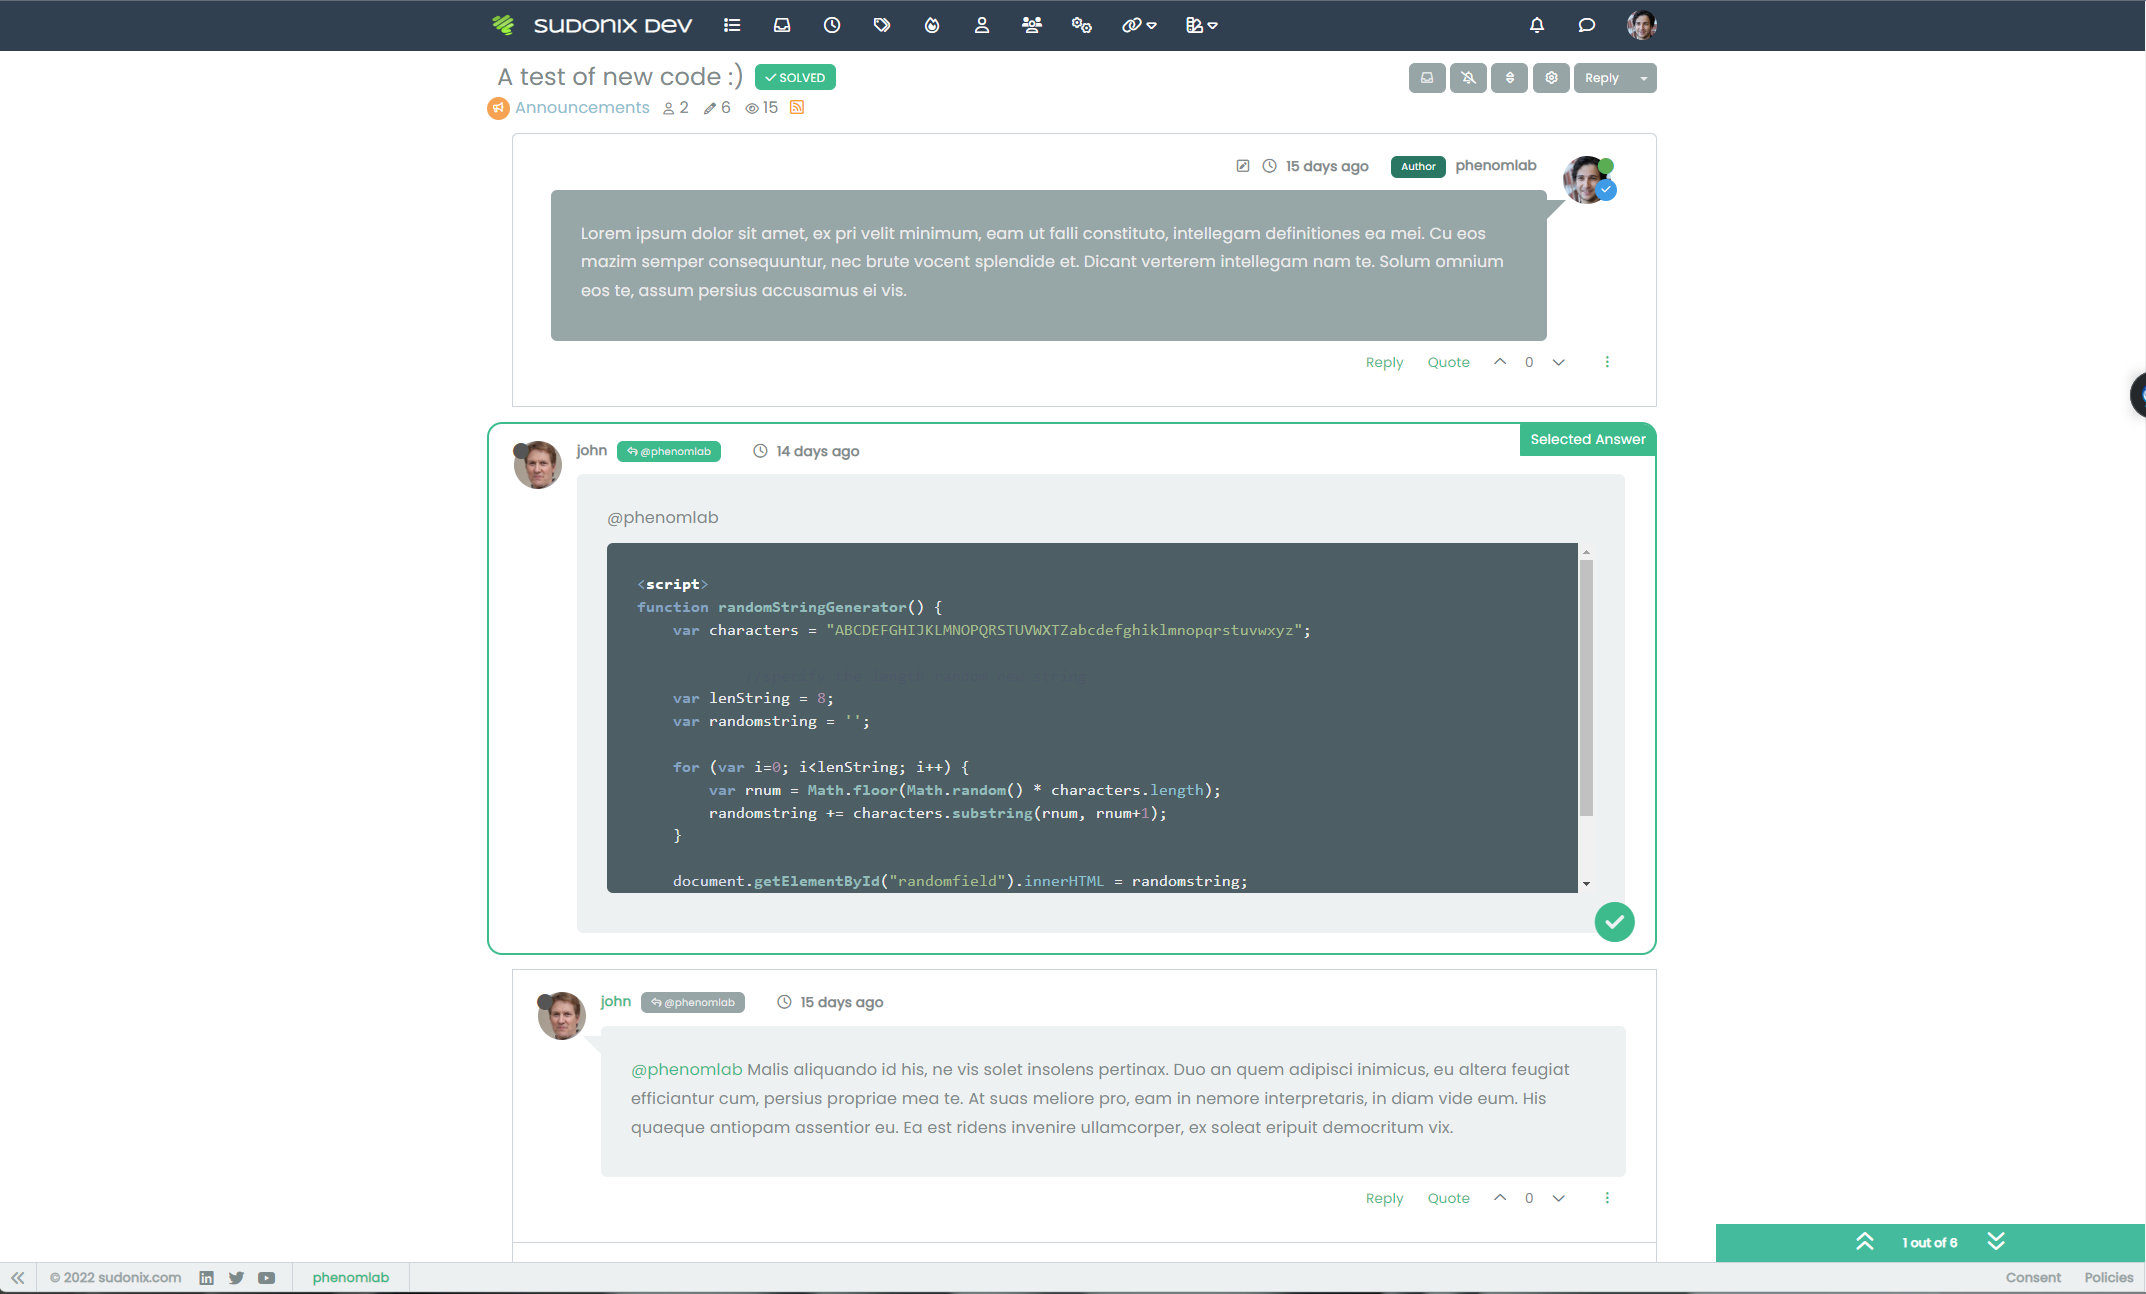Toggle the green Selected Answer checkmark

pos(1613,921)
